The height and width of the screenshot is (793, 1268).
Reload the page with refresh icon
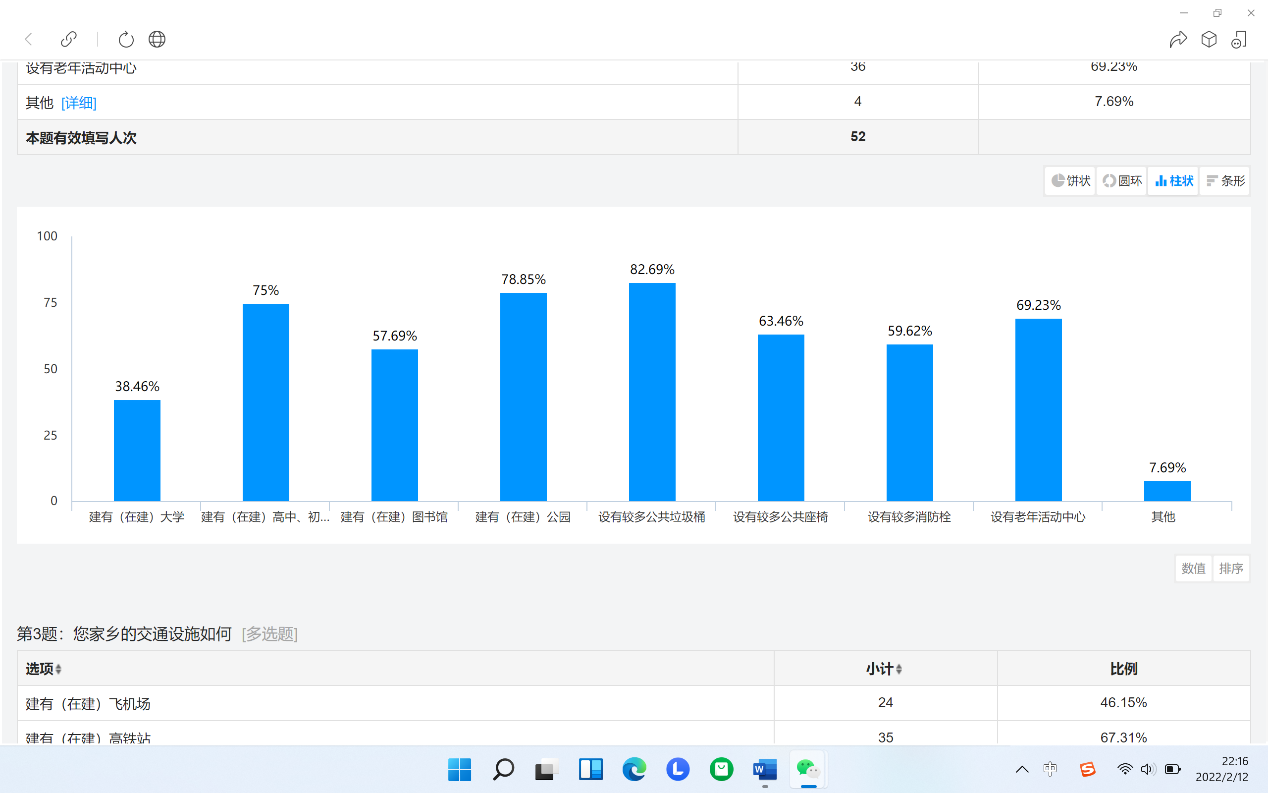click(126, 39)
